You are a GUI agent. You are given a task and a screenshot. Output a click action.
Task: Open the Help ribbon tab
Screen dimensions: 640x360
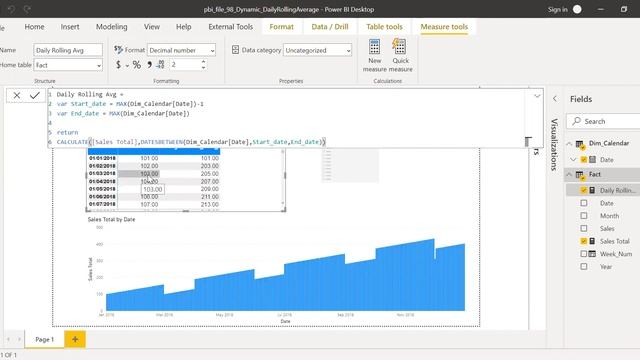pyautogui.click(x=183, y=27)
